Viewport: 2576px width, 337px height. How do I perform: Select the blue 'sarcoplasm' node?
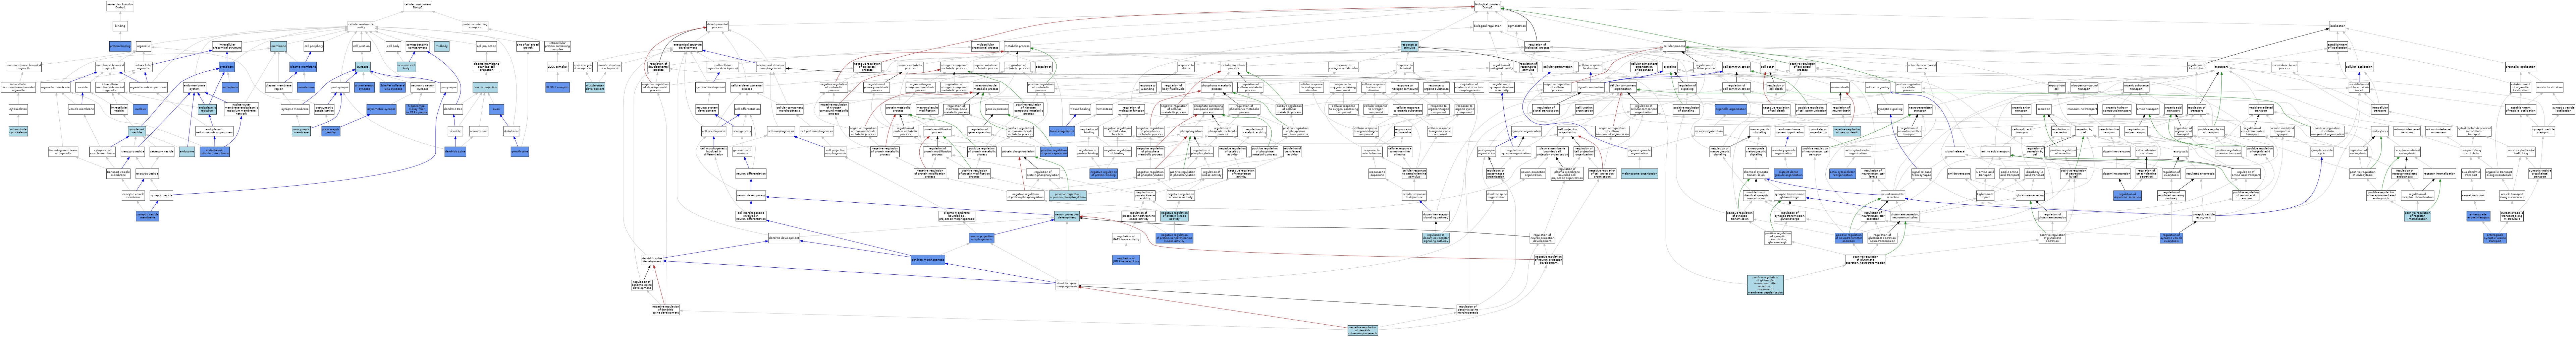pos(230,87)
